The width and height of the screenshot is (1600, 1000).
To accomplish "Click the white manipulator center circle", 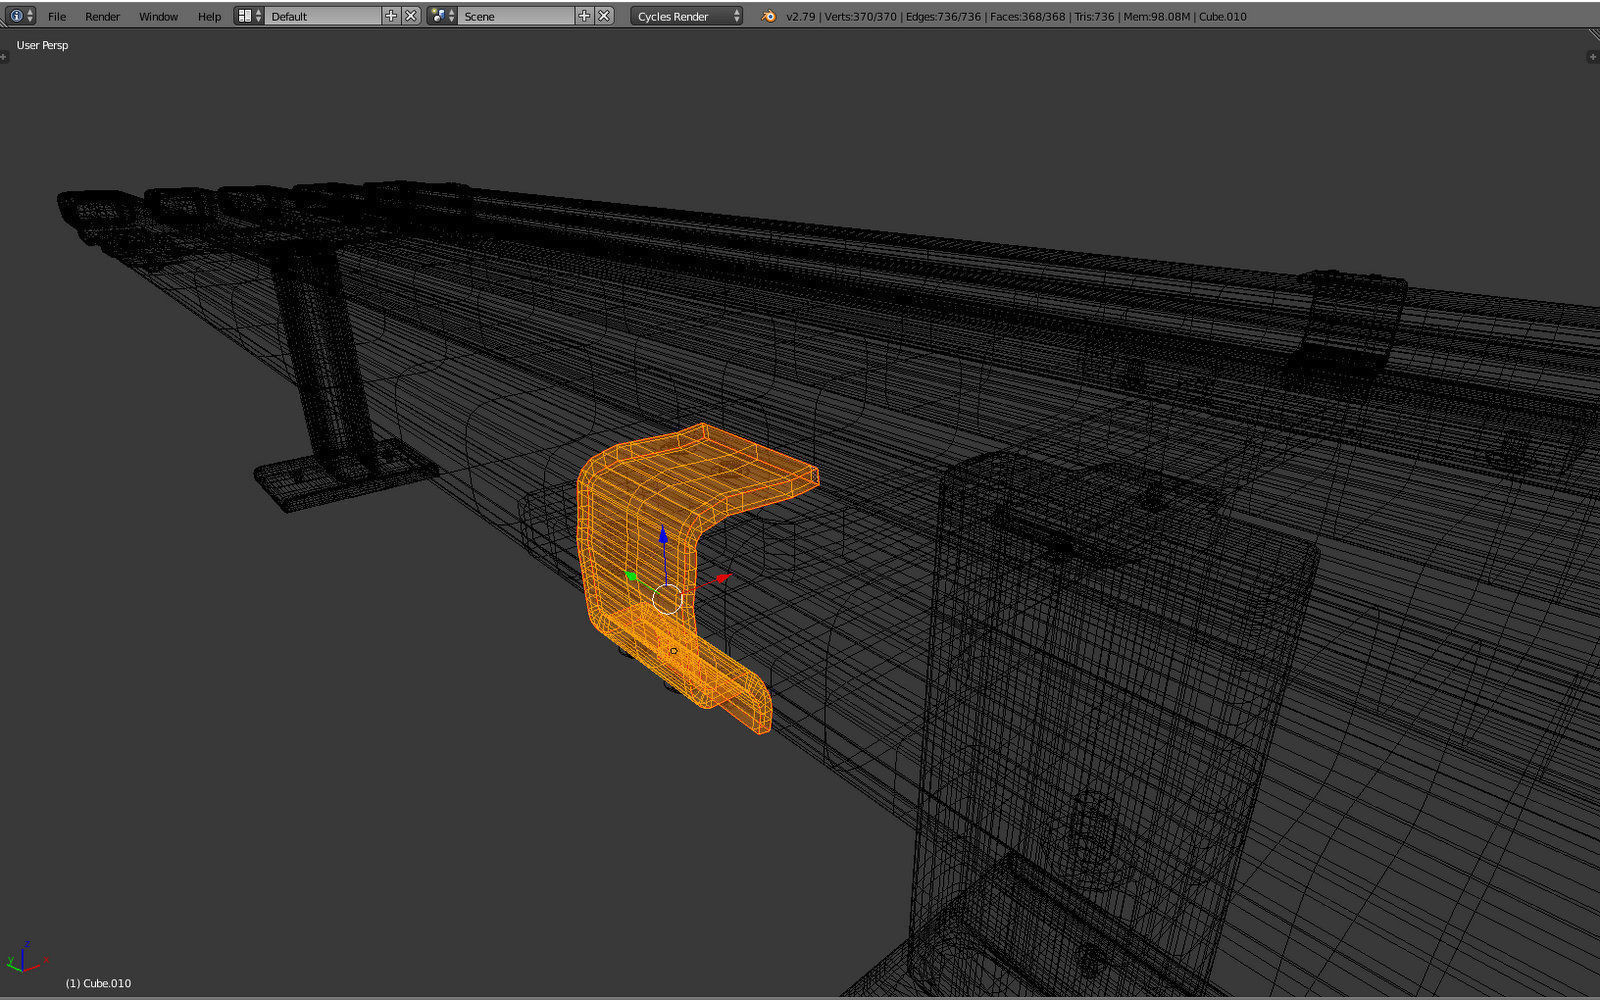I will coord(667,600).
